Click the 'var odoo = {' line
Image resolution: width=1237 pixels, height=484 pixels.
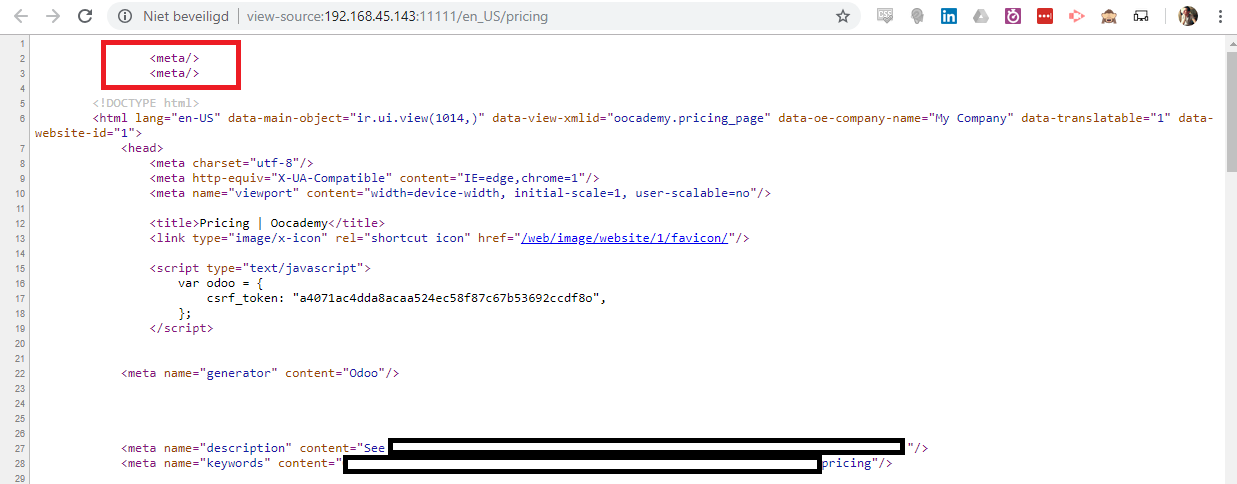(219, 283)
